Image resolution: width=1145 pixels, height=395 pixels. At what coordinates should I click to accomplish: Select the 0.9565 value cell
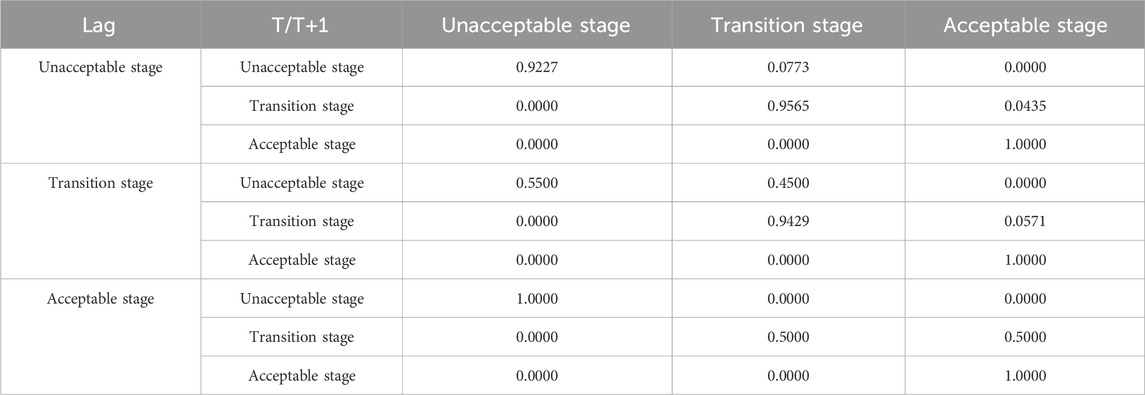tap(787, 107)
